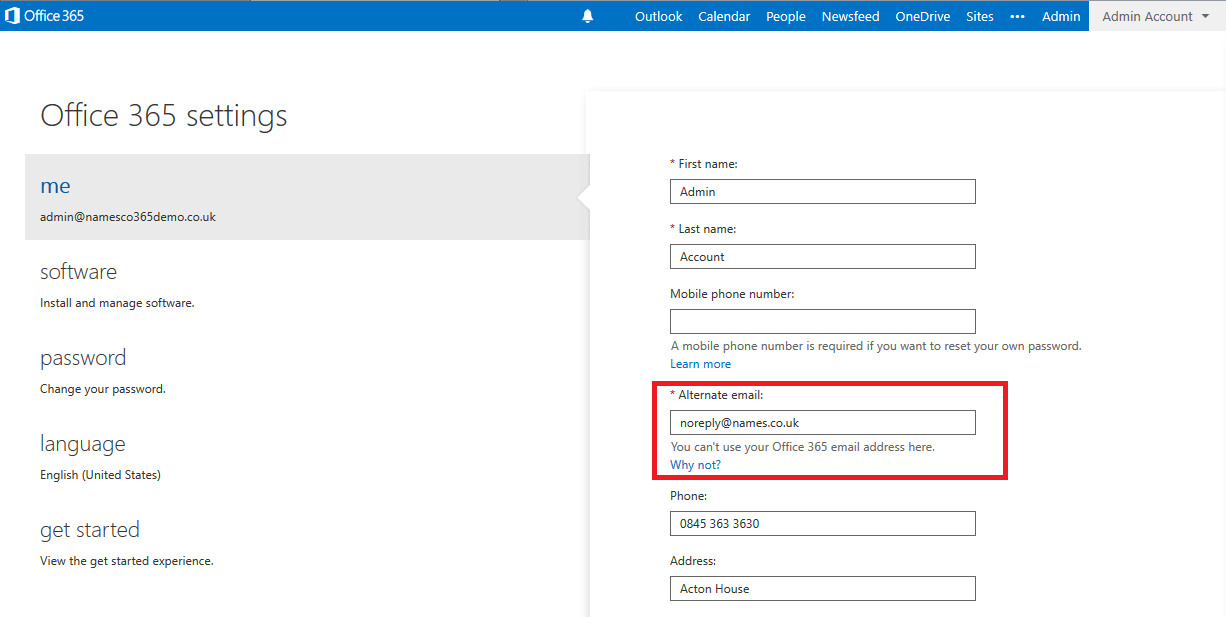Select the software settings section

pyautogui.click(x=307, y=284)
